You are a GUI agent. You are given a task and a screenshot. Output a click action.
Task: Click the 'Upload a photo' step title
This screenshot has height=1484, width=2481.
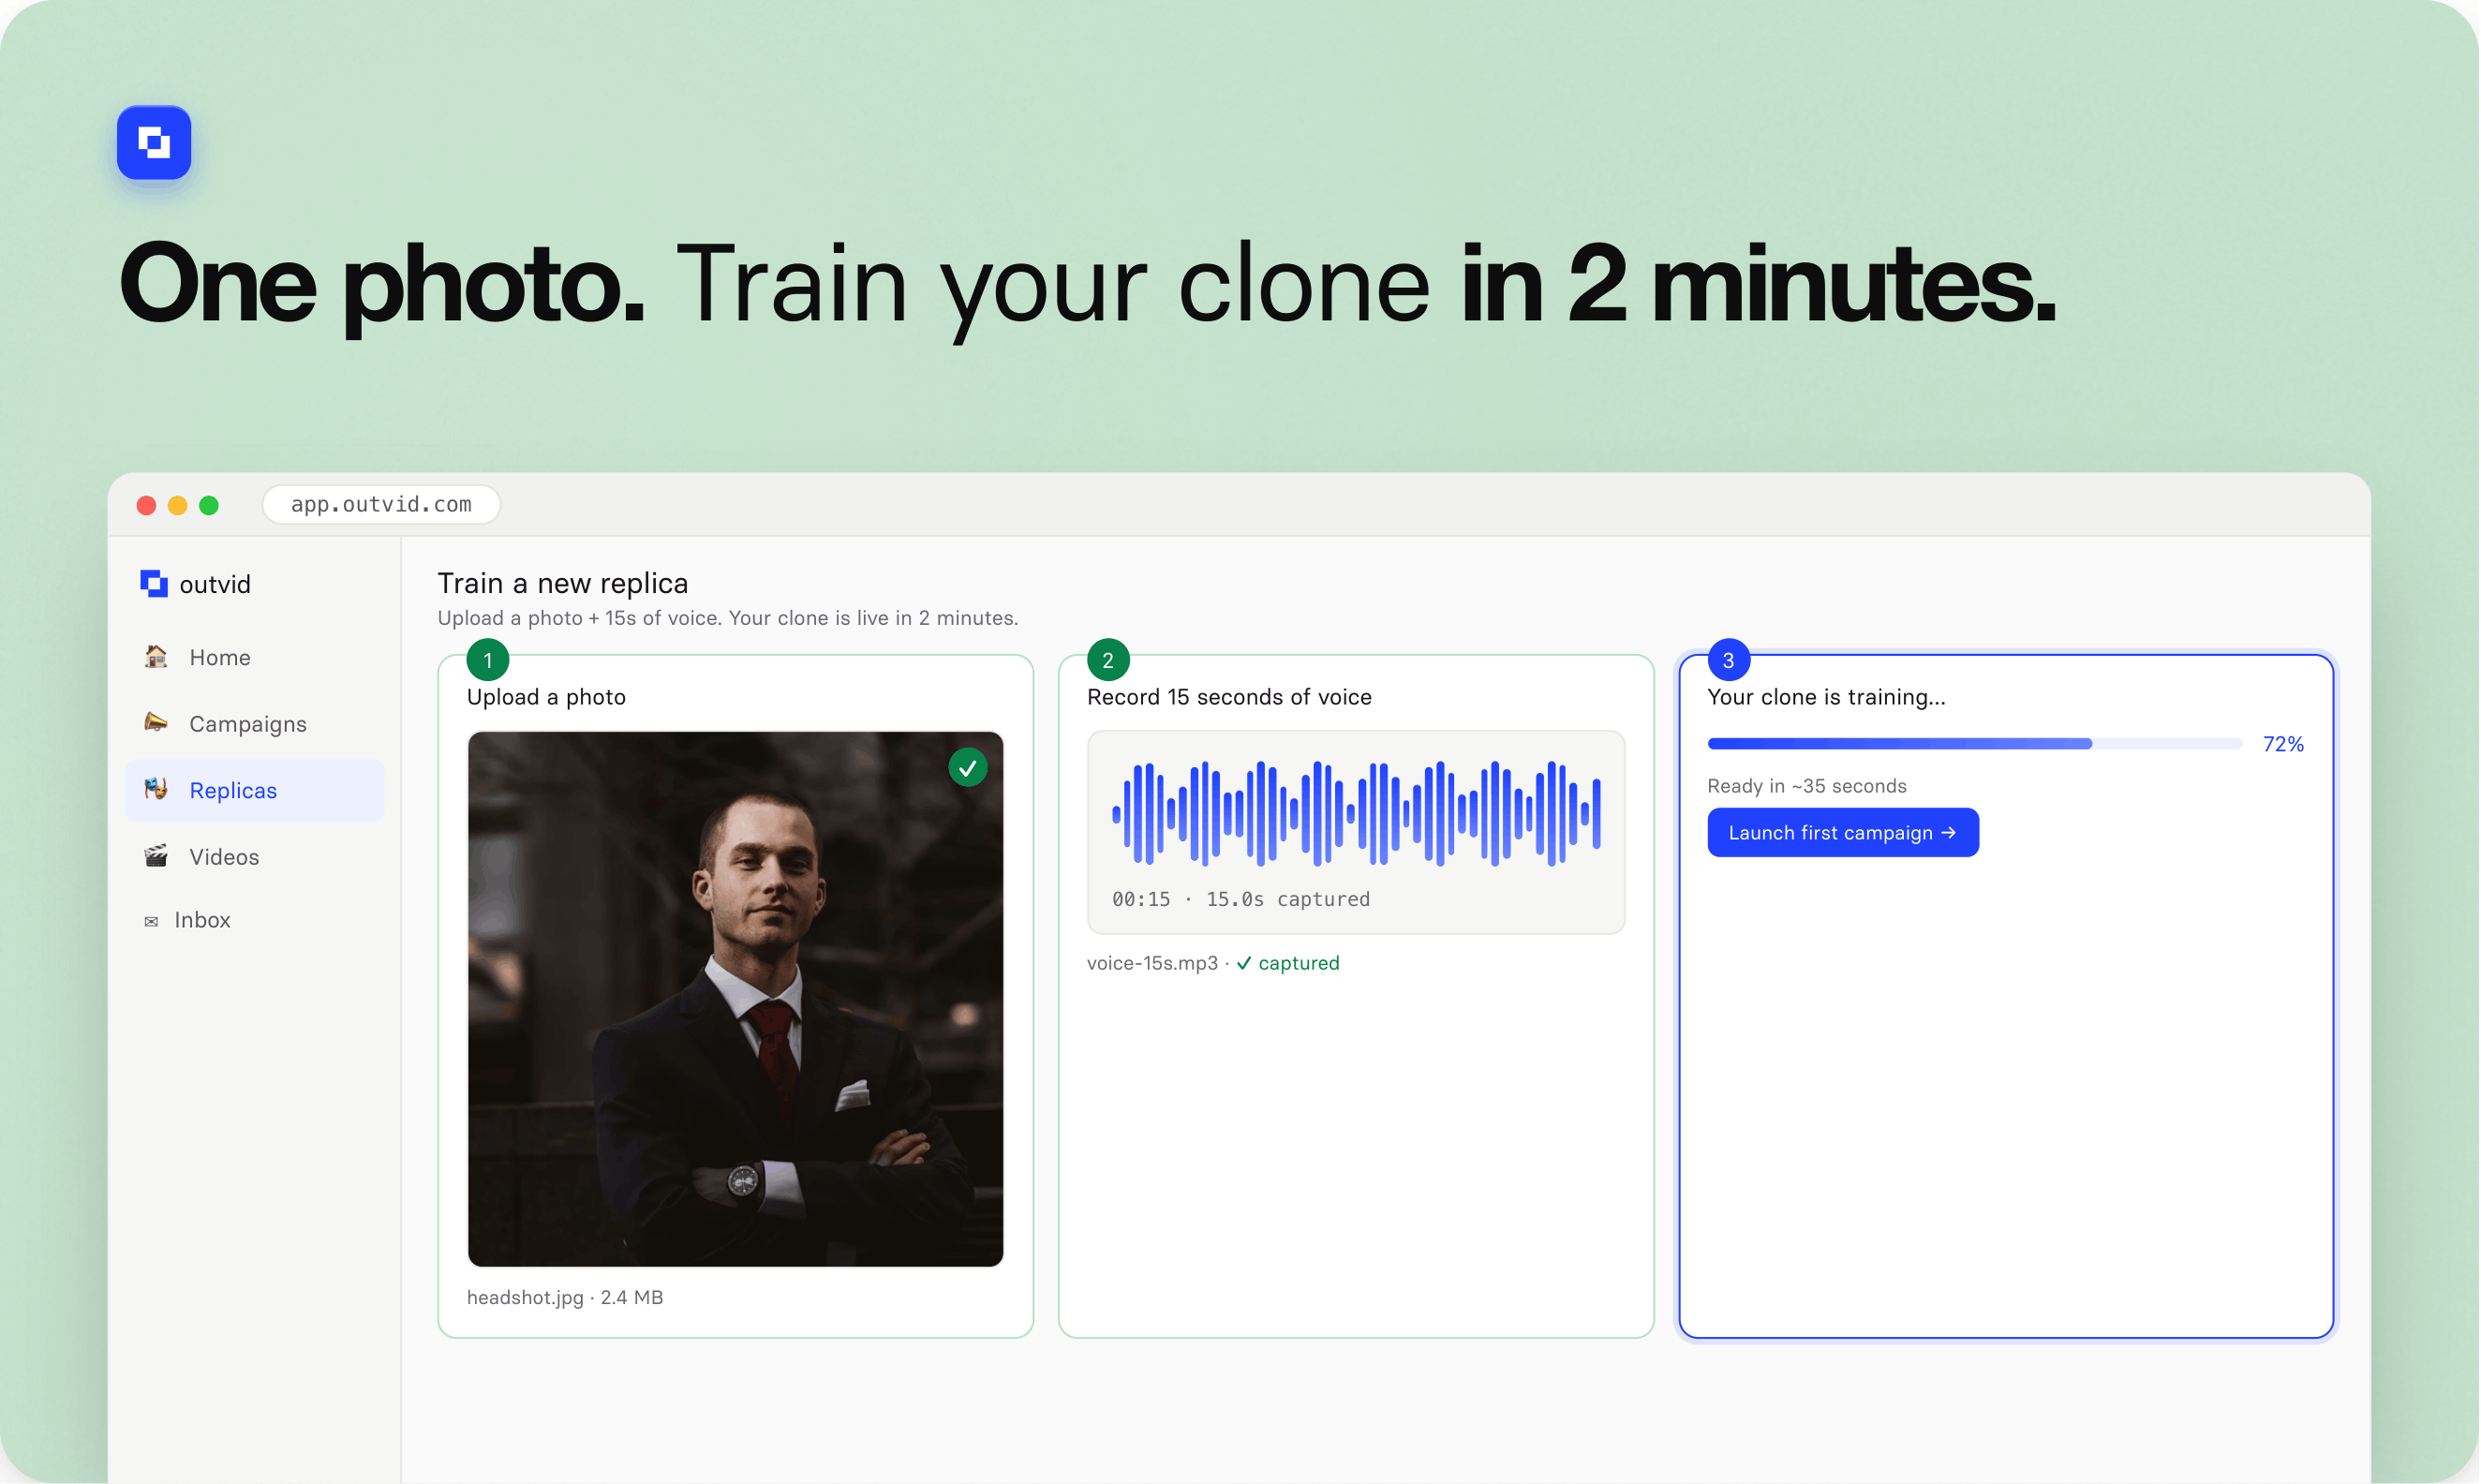pyautogui.click(x=547, y=698)
